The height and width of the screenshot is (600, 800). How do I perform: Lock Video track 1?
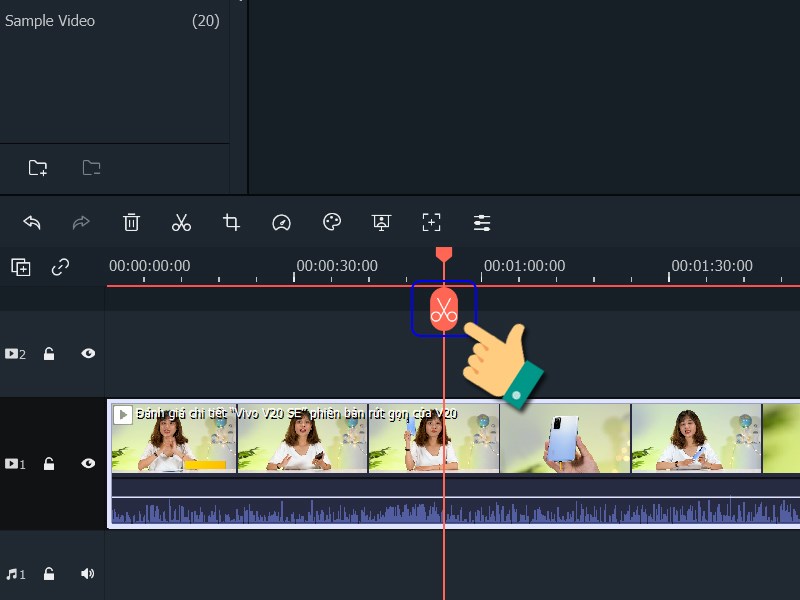click(x=49, y=463)
